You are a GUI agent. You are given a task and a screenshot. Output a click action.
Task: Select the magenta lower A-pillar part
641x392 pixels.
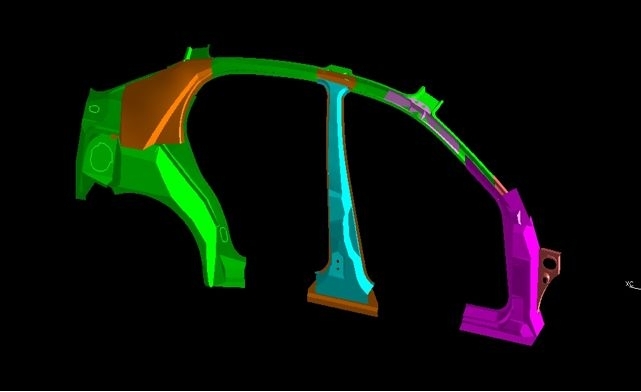point(518,253)
